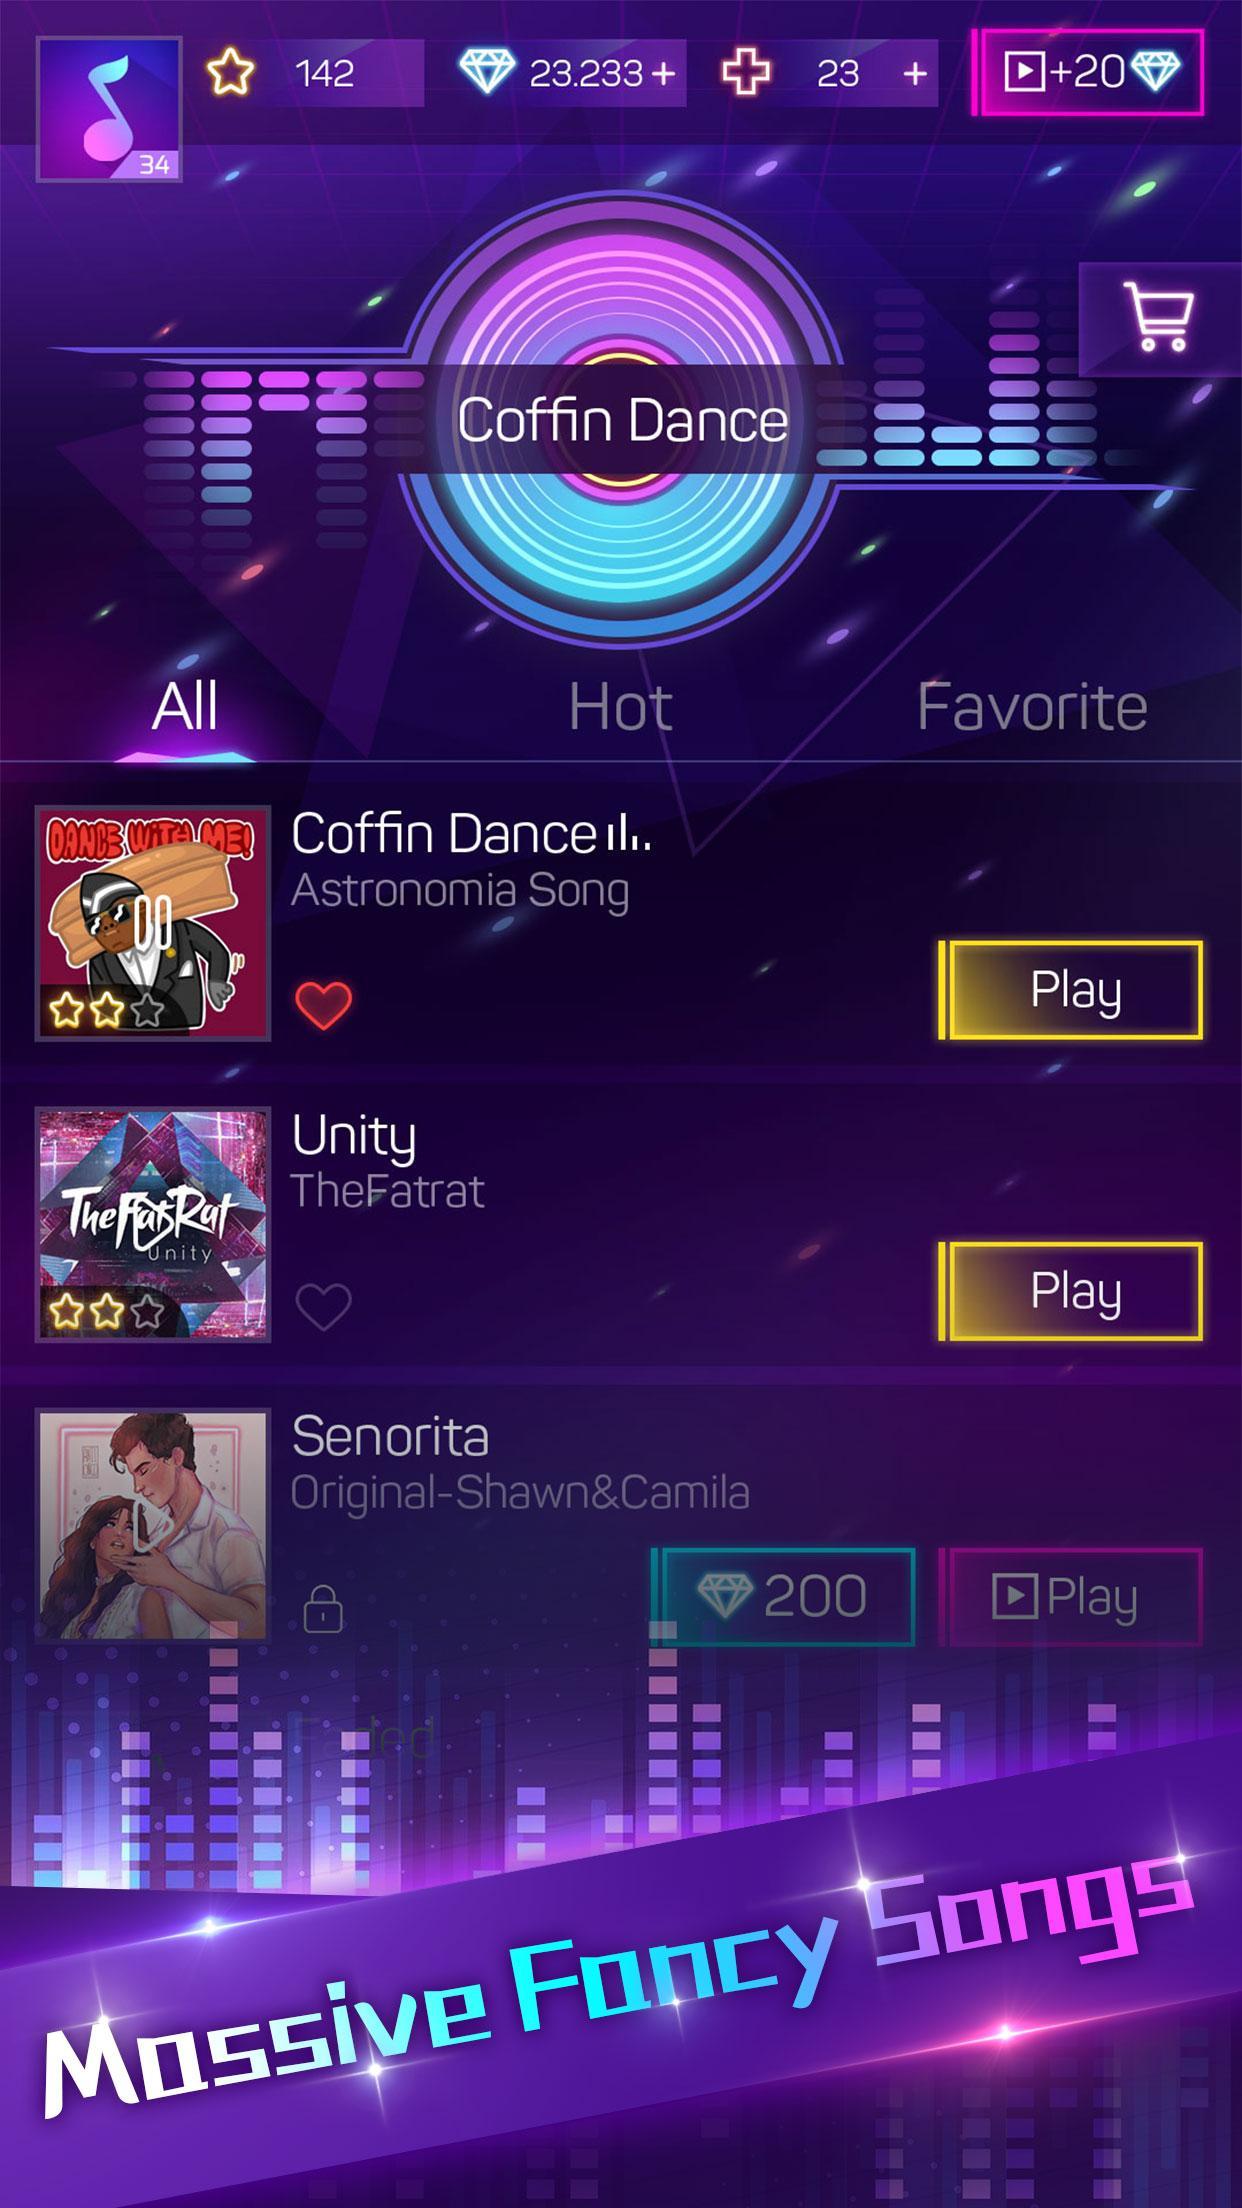Select the All tab

coord(185,707)
